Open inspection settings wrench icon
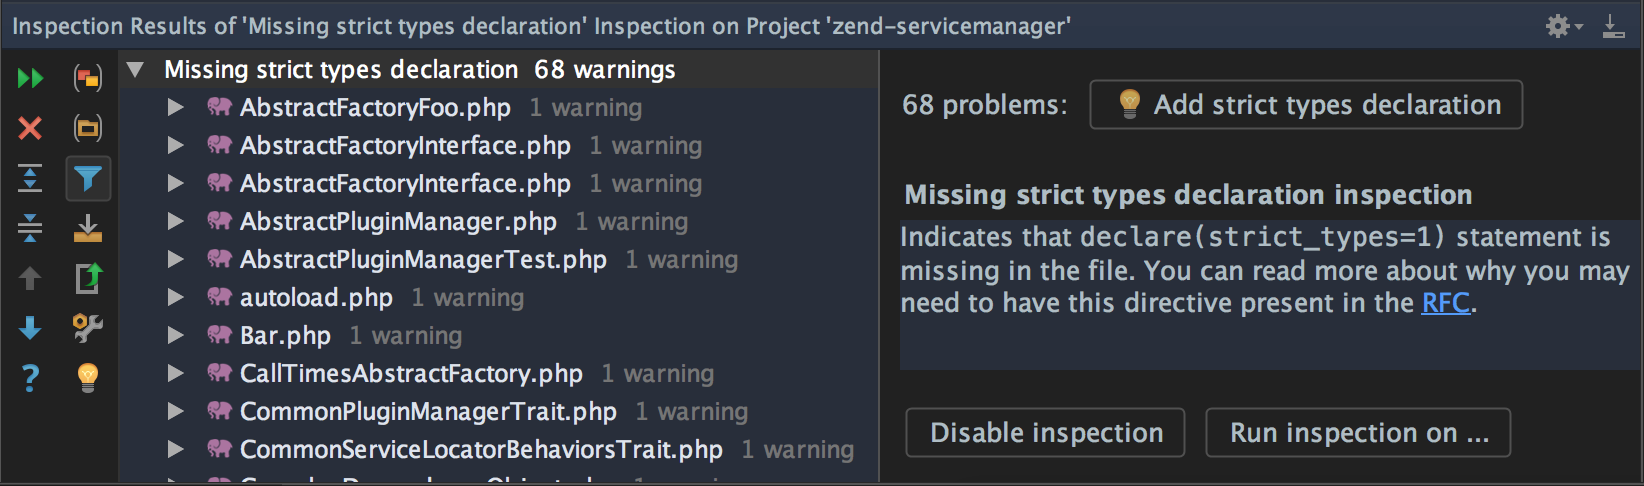Viewport: 1644px width, 486px height. tap(88, 328)
